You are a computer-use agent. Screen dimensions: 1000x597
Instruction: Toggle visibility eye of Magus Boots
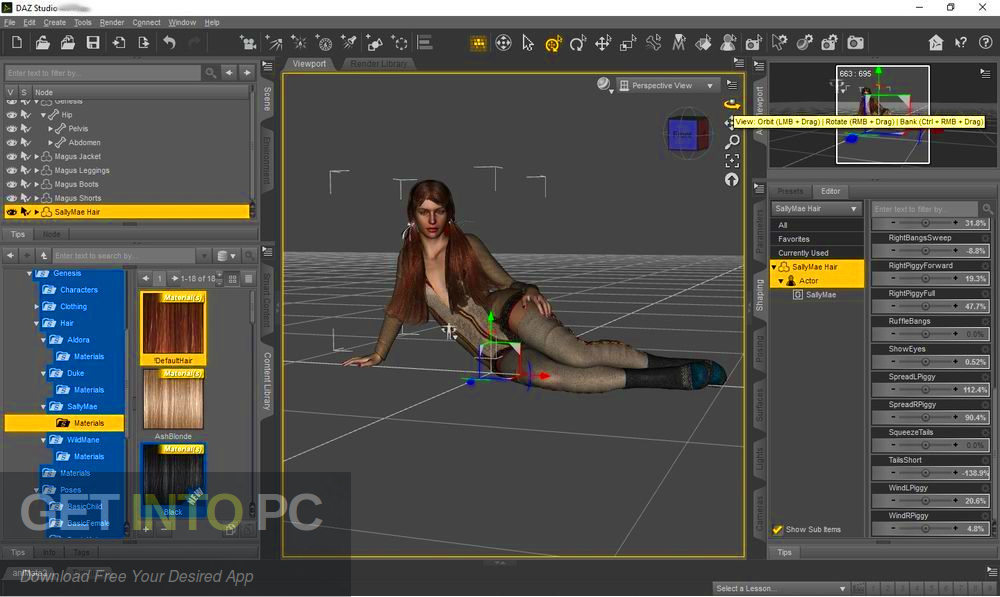pos(11,184)
